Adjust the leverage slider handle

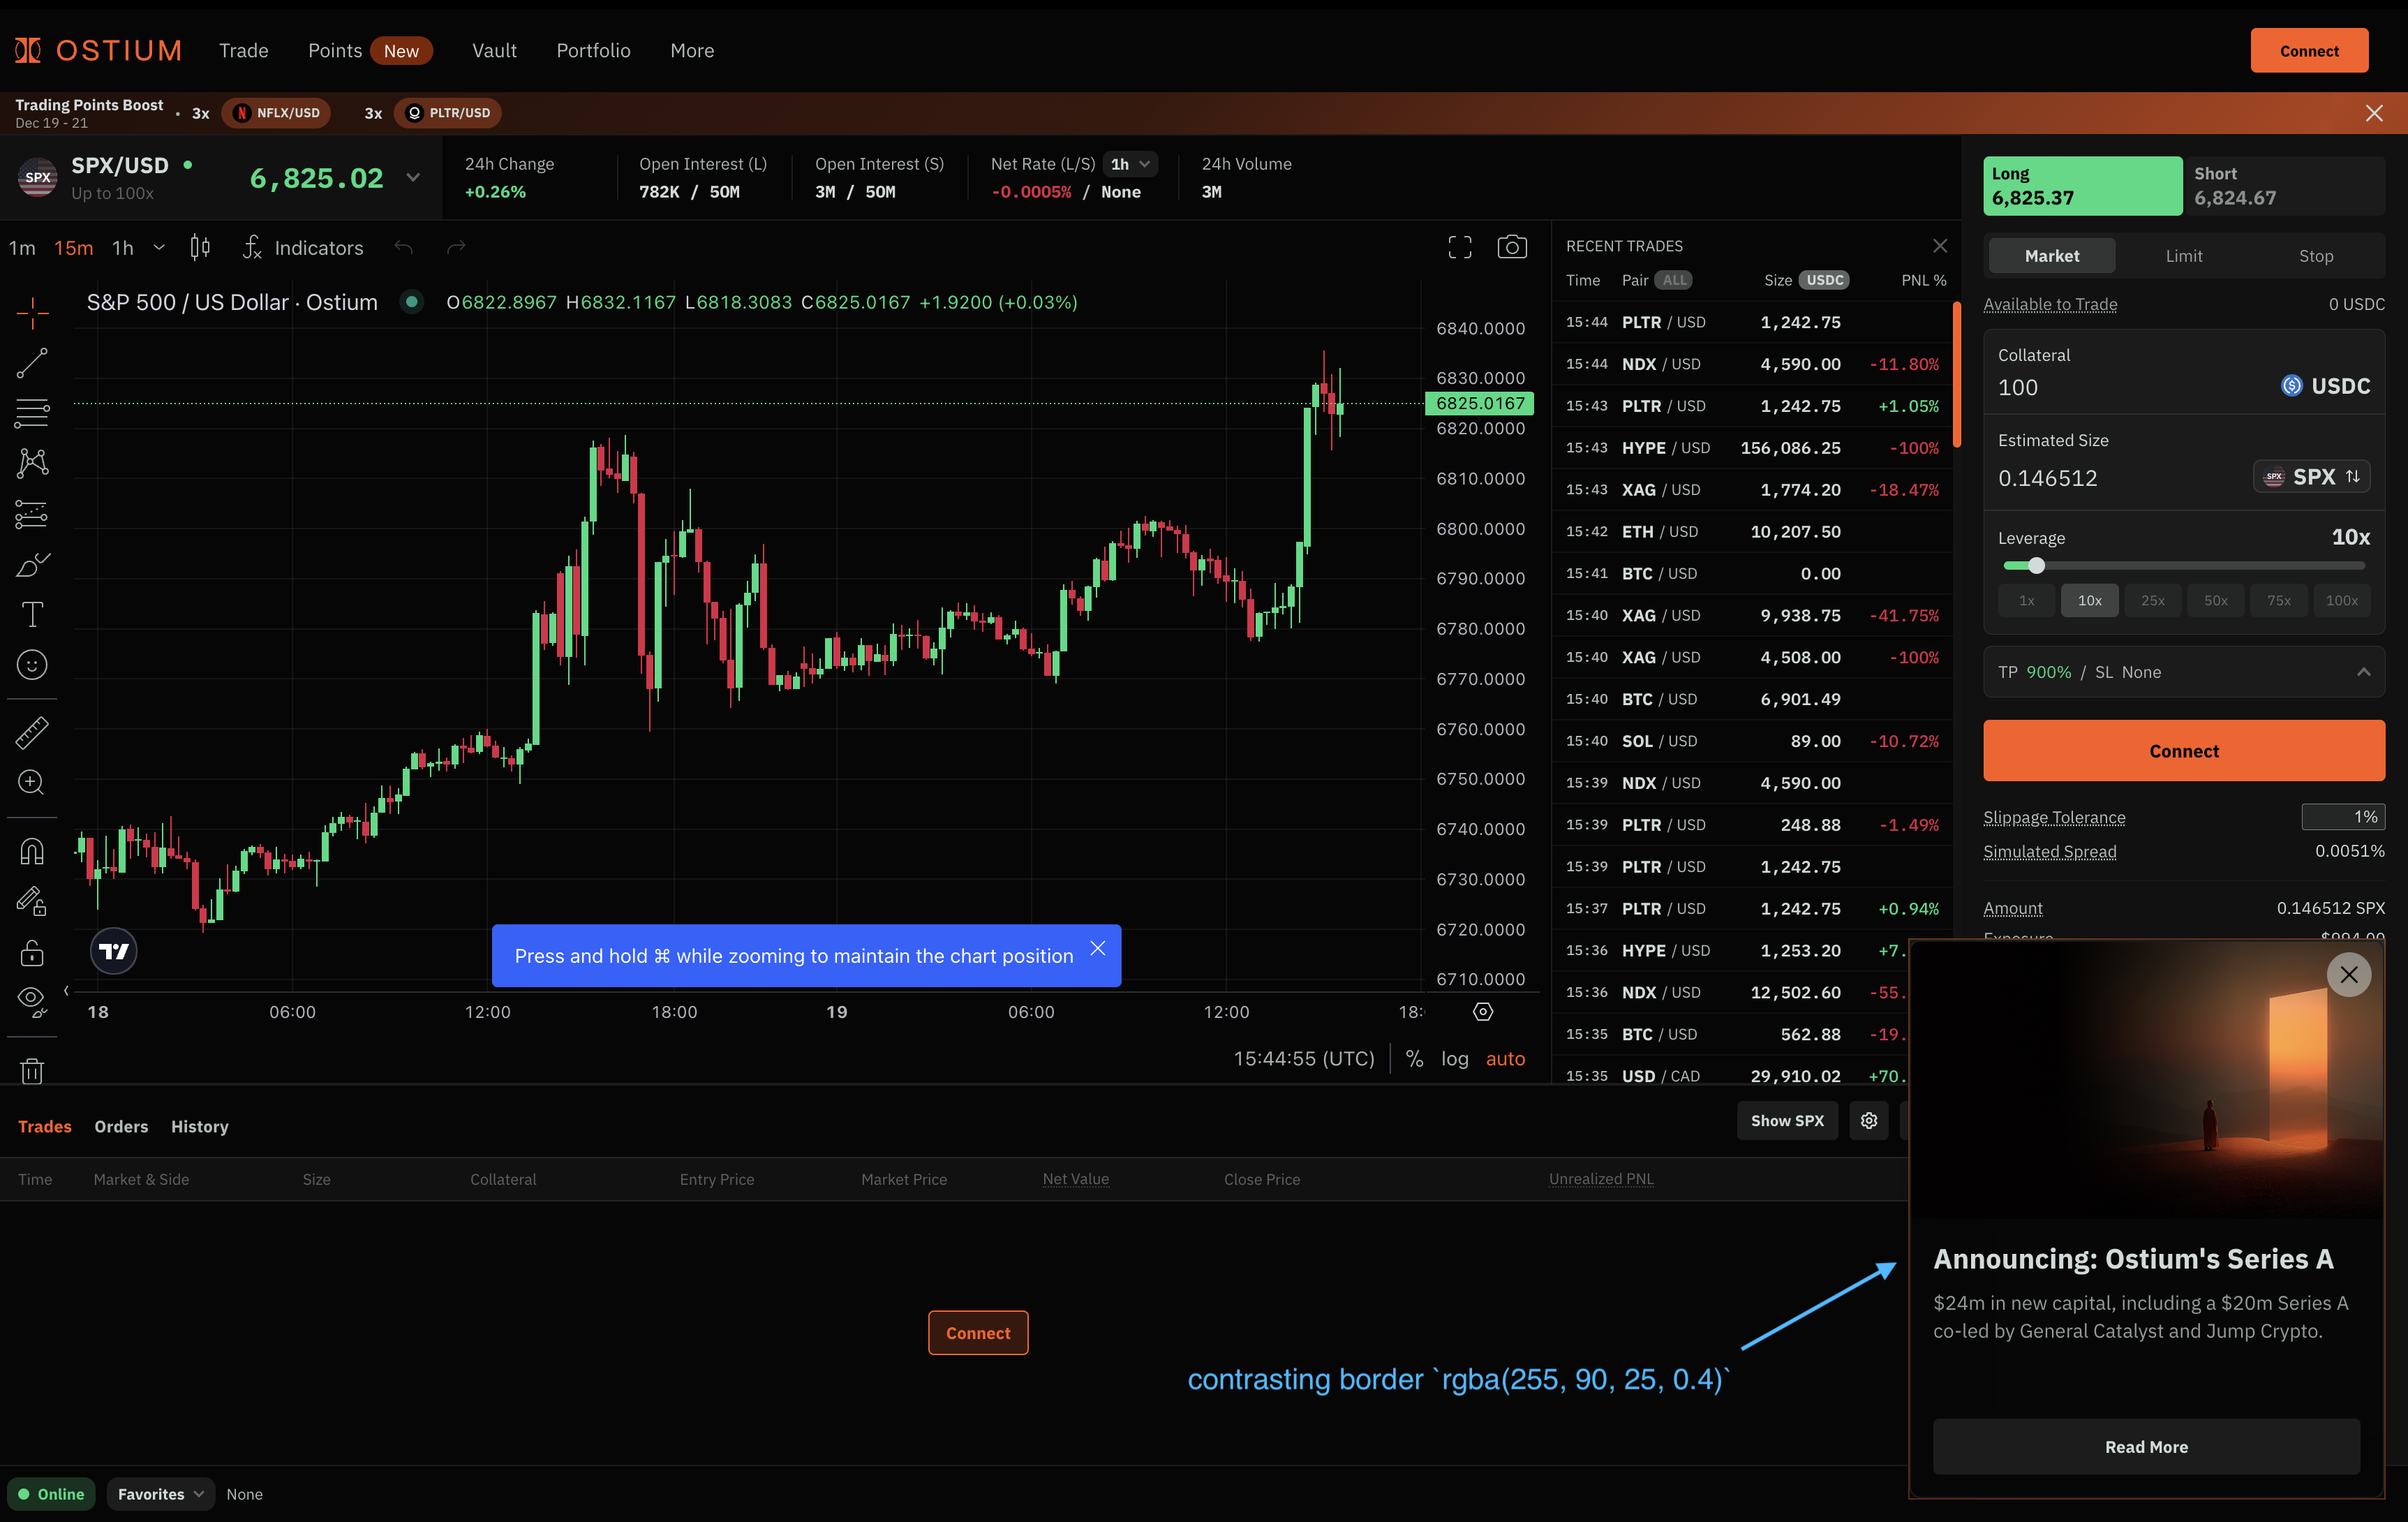coord(2036,566)
